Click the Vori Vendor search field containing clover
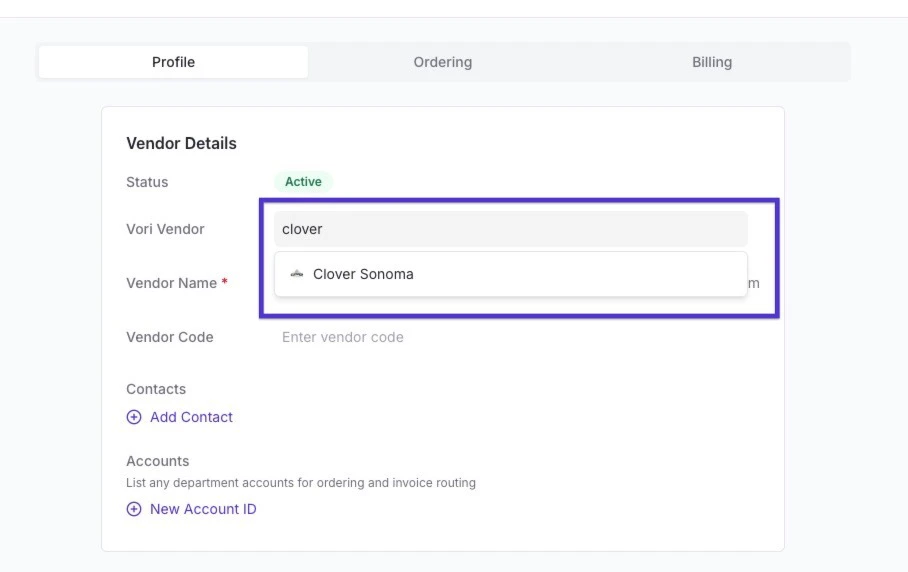The image size is (908, 572). [511, 229]
